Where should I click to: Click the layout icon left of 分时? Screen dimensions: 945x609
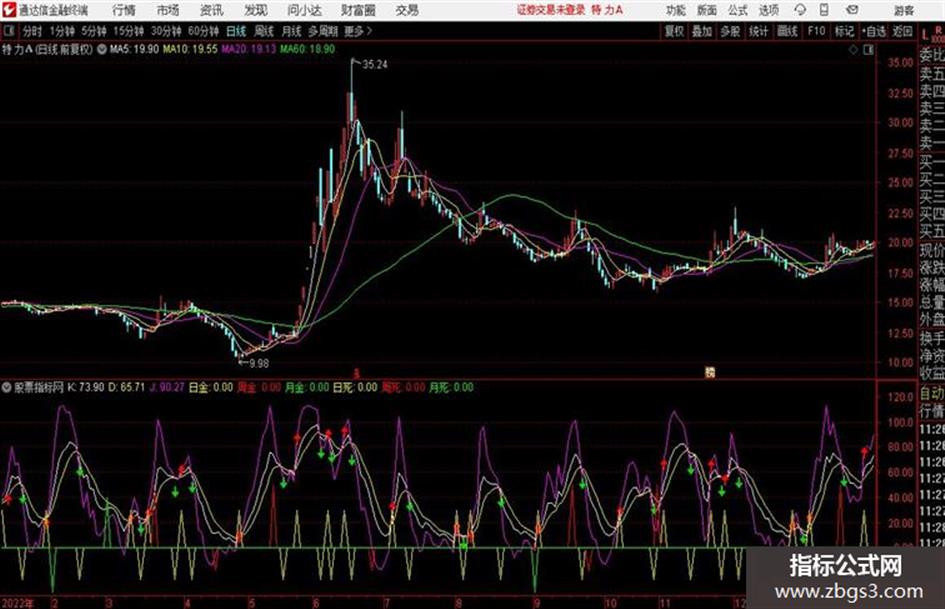pyautogui.click(x=9, y=31)
